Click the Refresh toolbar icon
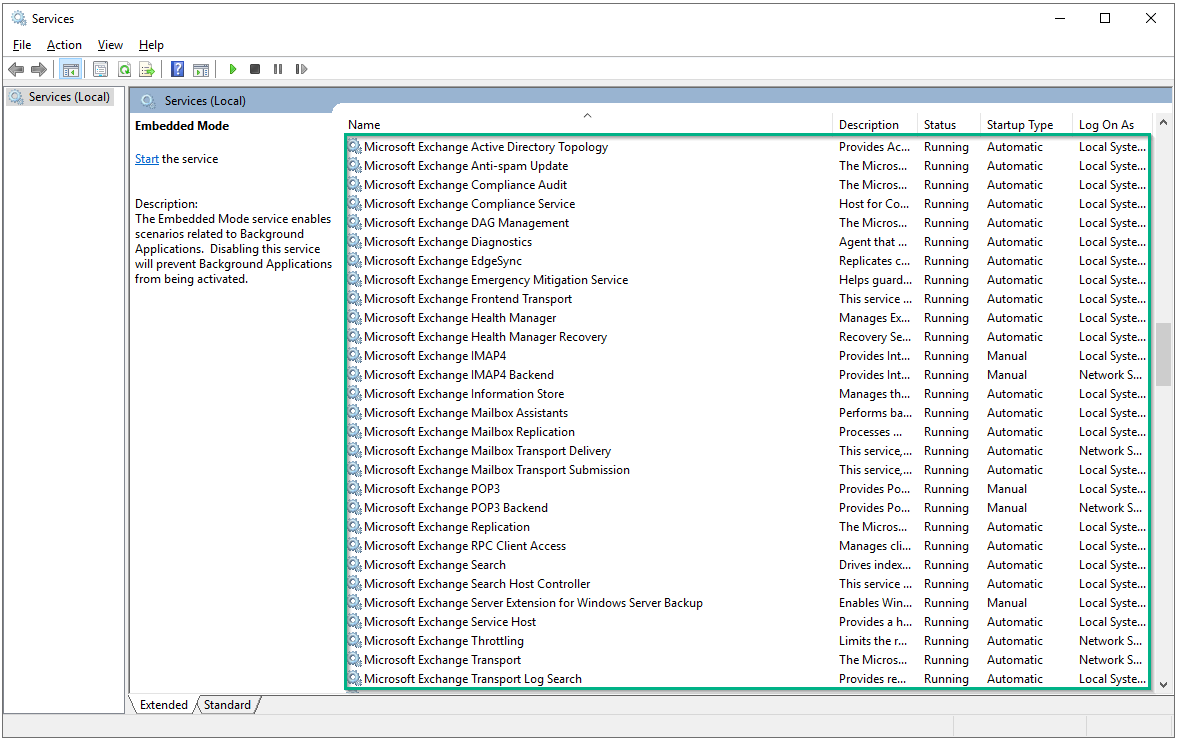The height and width of the screenshot is (745, 1179). pyautogui.click(x=124, y=69)
